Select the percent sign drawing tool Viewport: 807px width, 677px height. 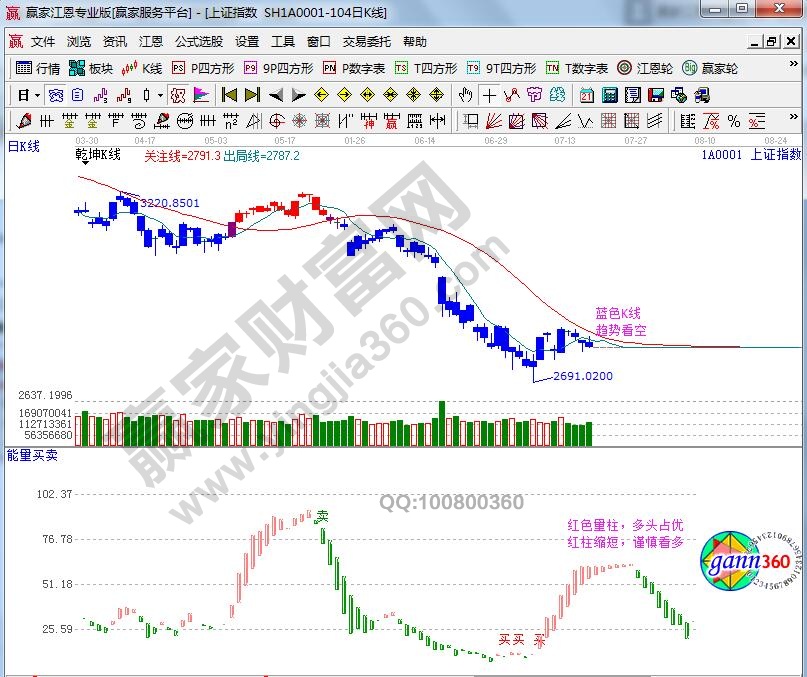(x=734, y=121)
